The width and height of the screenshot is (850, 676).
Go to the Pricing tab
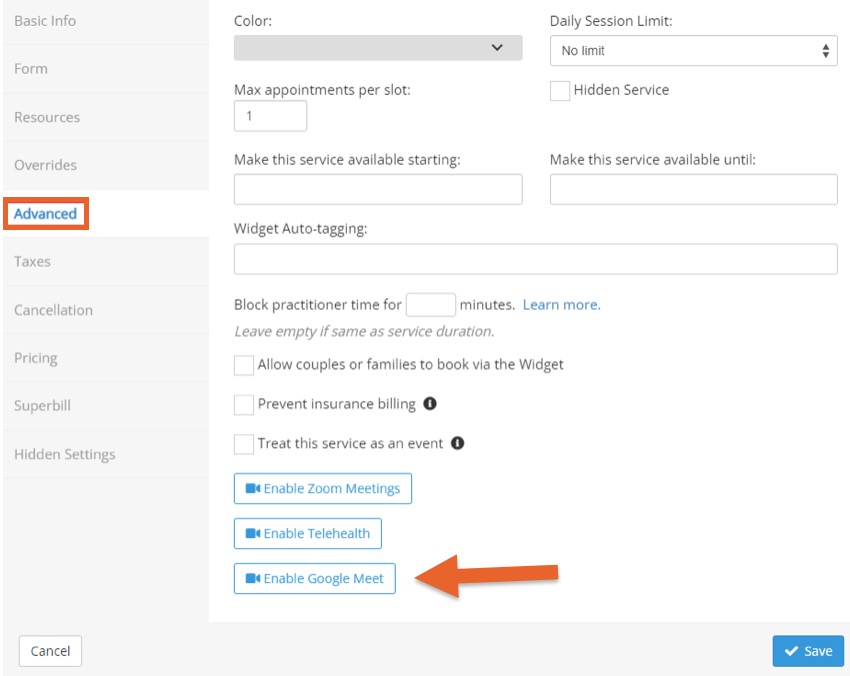tap(35, 358)
